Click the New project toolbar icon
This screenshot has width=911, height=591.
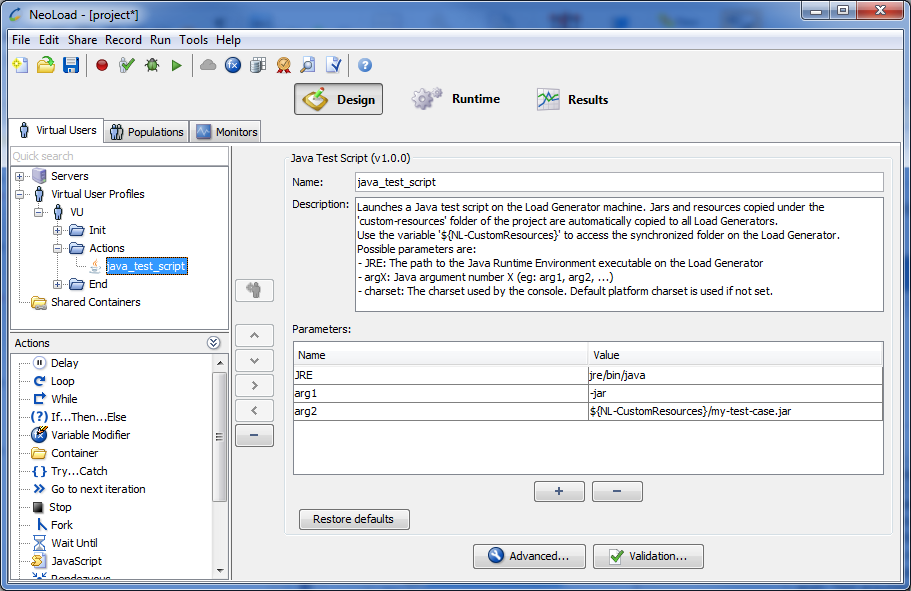point(21,65)
